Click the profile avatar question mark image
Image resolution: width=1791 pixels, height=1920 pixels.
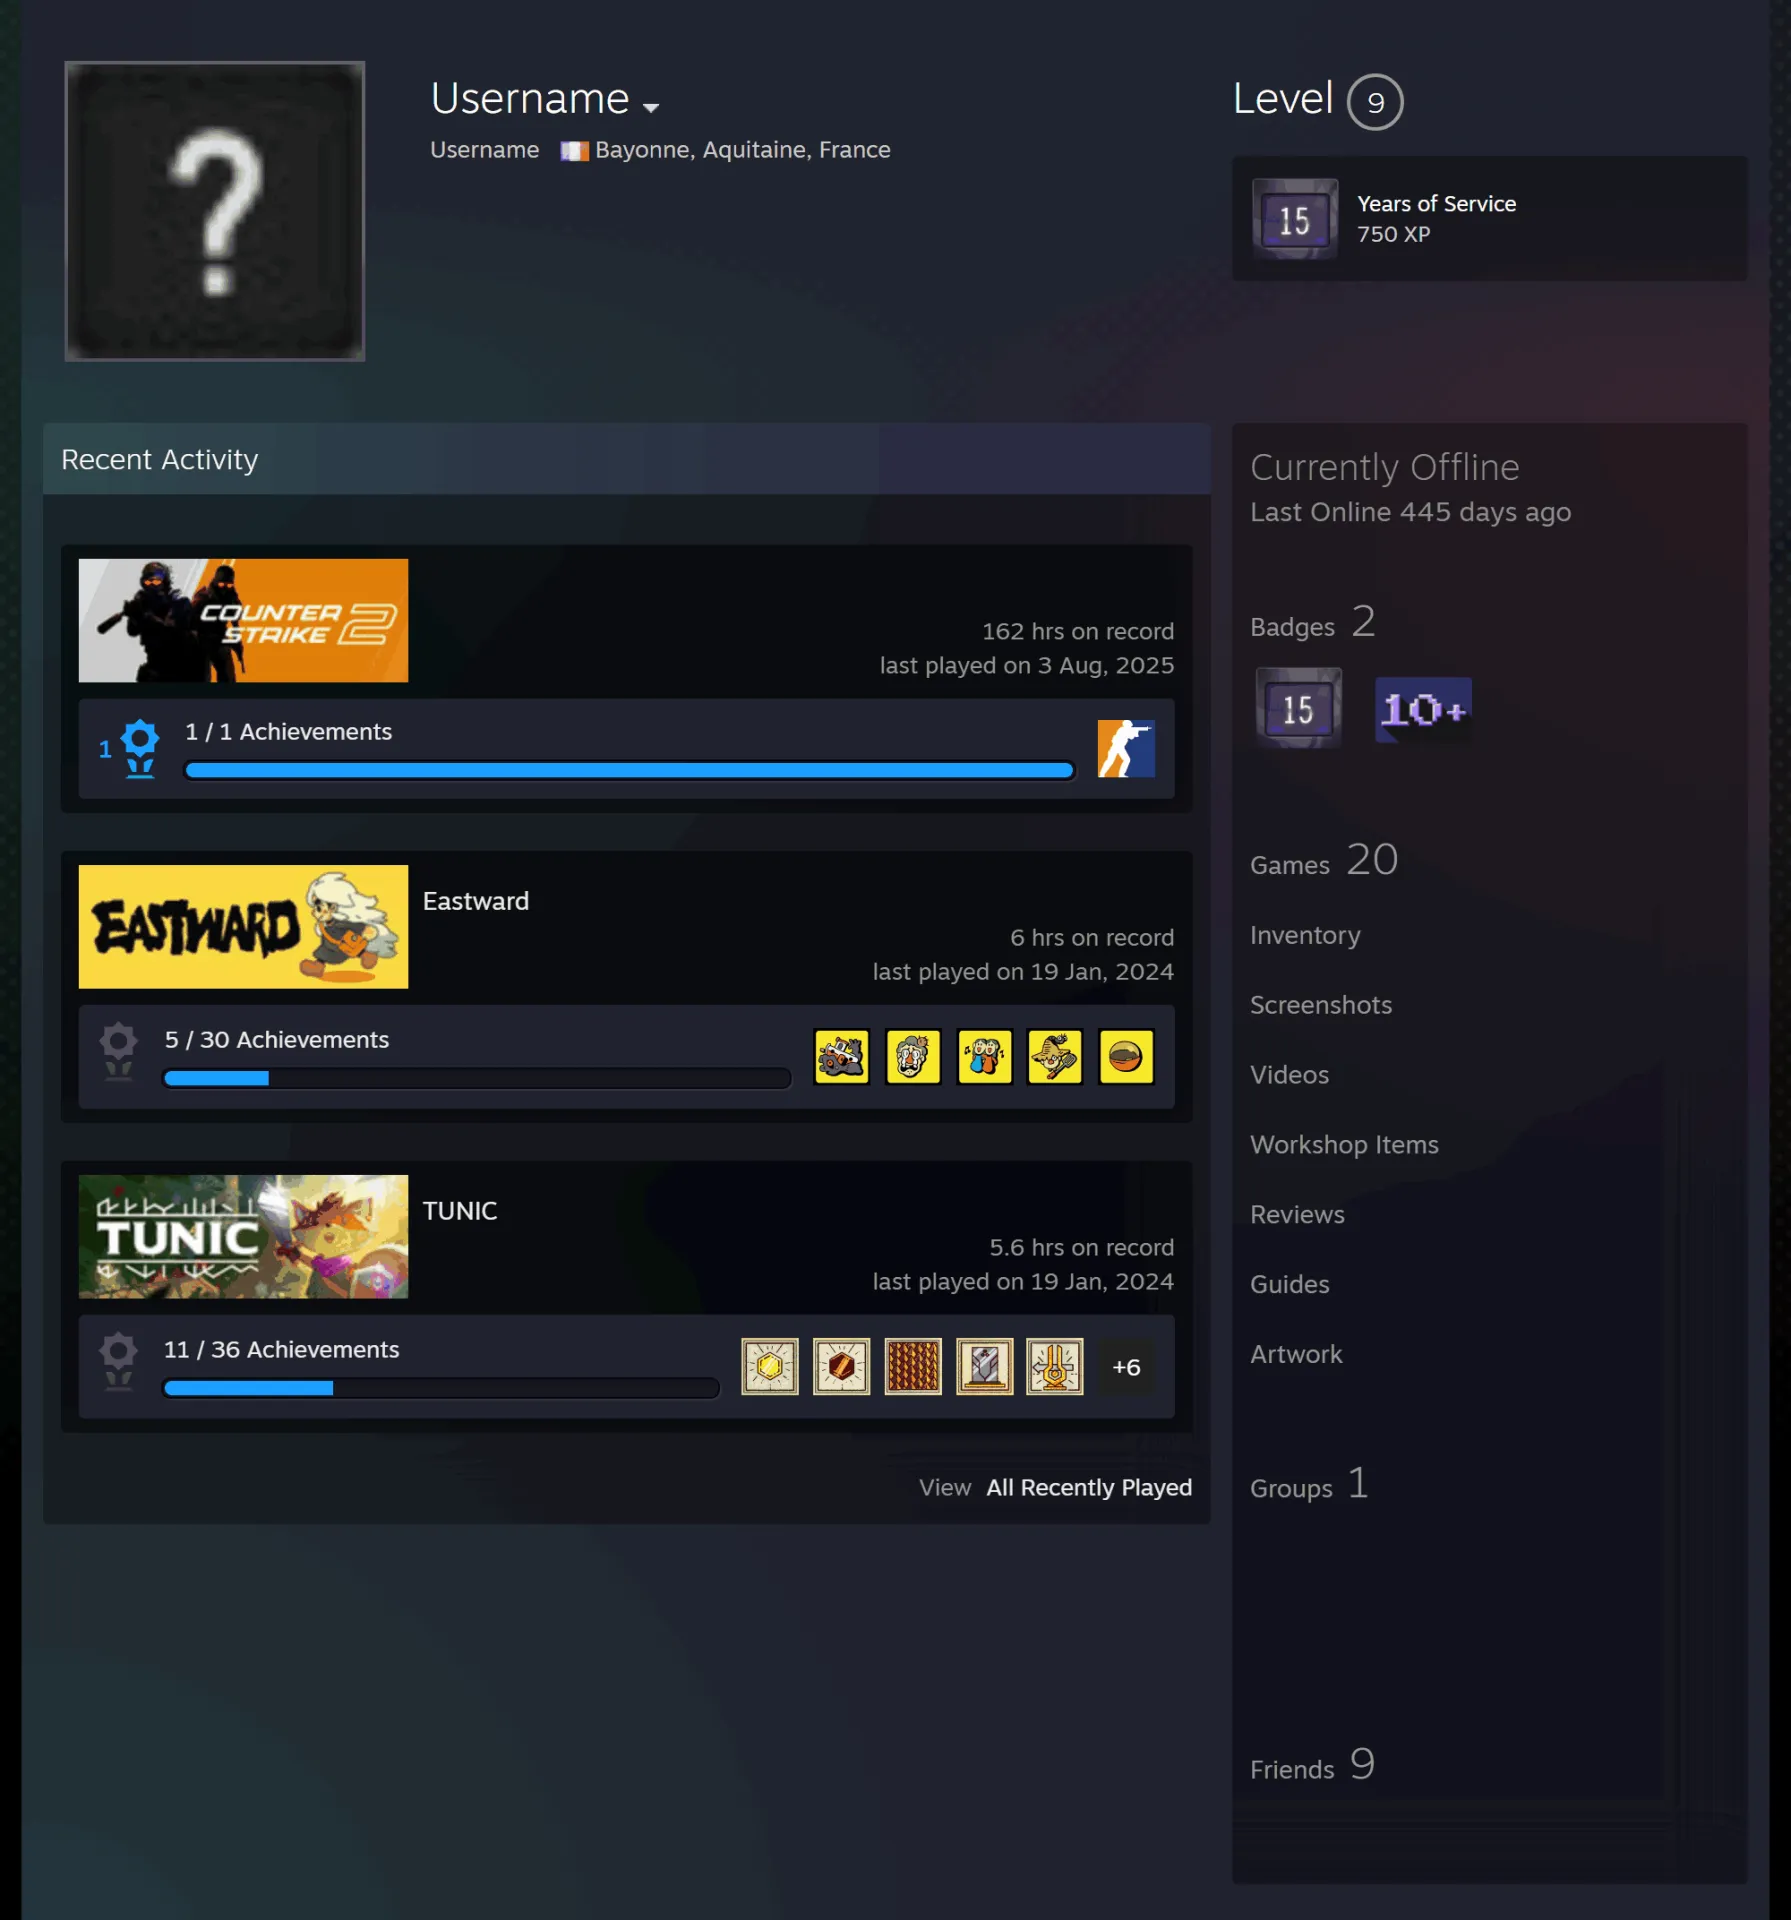point(215,211)
